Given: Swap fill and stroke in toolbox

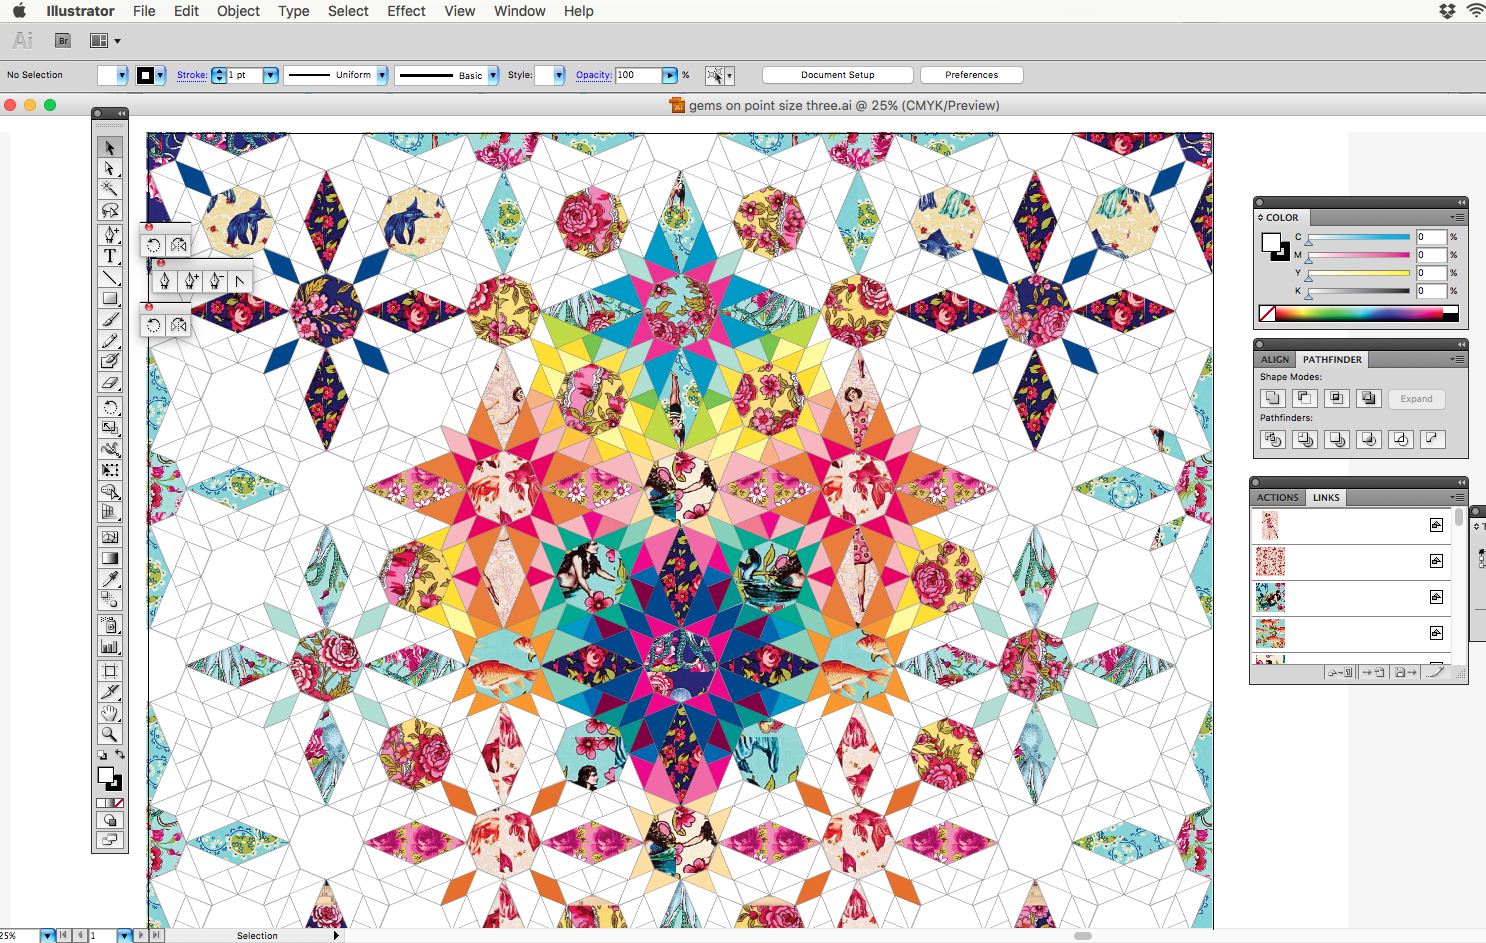Looking at the screenshot, I should [x=120, y=755].
